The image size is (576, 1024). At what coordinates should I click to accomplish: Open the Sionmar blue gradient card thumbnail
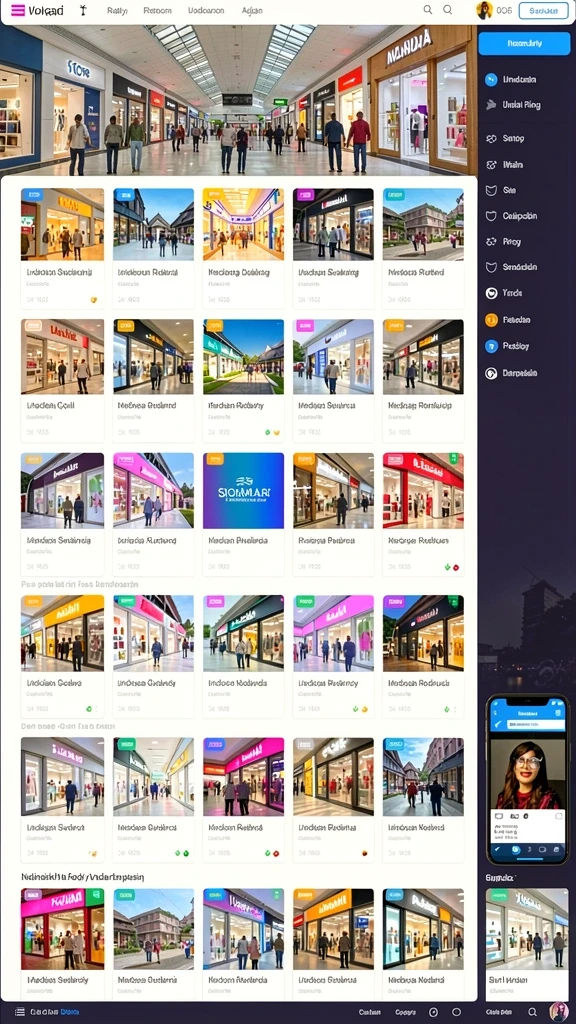(x=244, y=490)
